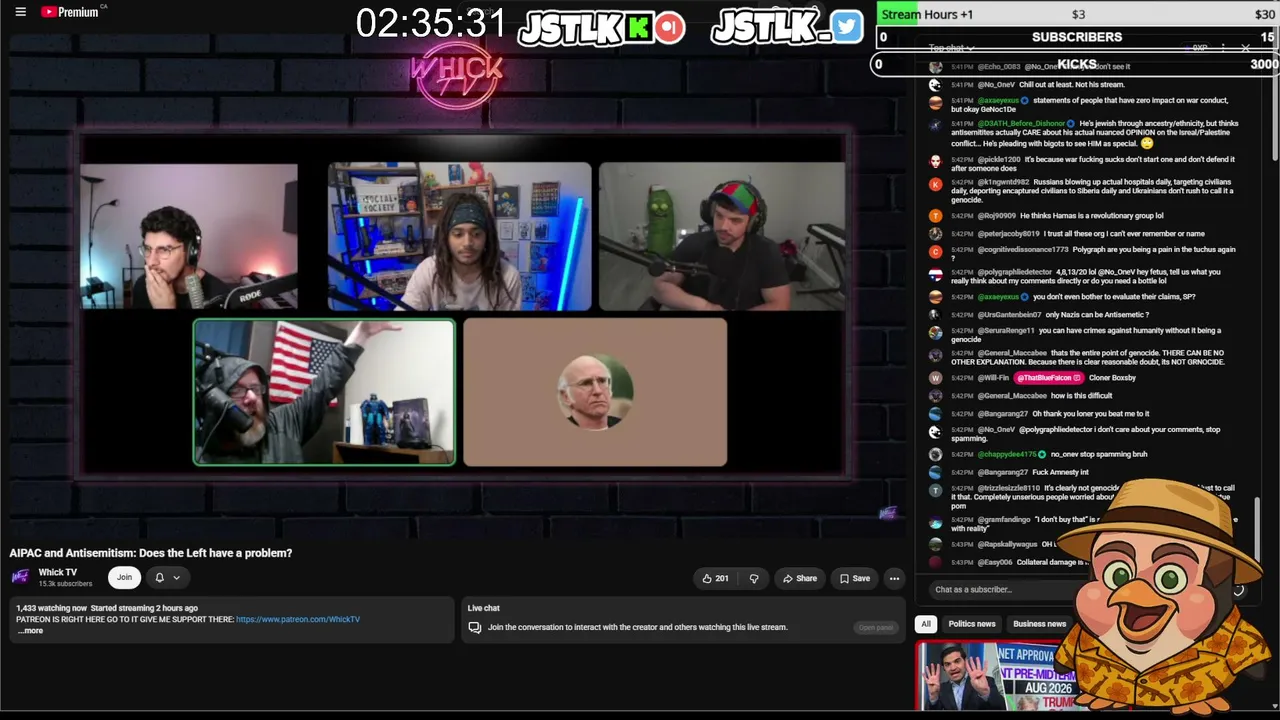This screenshot has width=1280, height=720.
Task: Click the @D3ATH_Before_Dishonor username
Action: coord(1021,124)
